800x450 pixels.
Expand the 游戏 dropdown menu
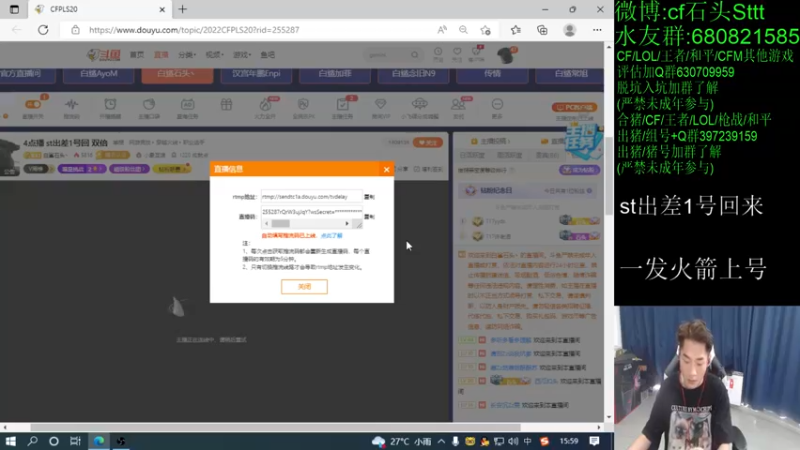242,55
